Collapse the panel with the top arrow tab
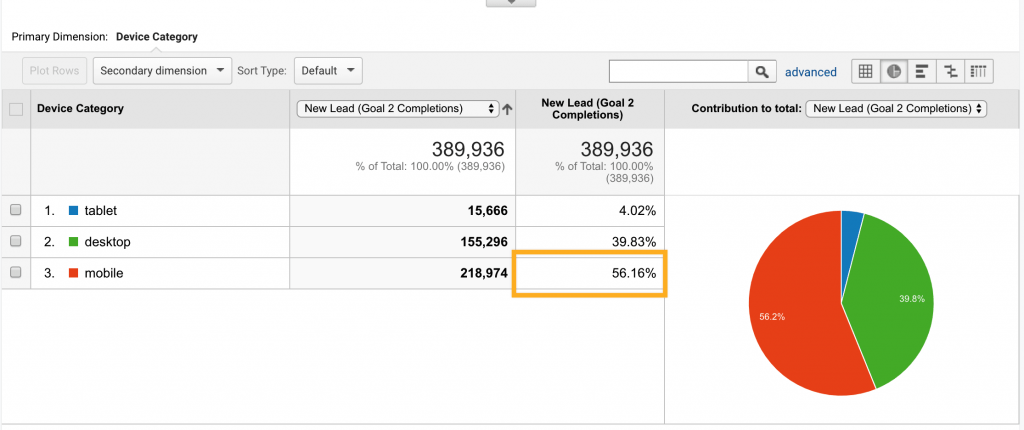 coord(511,3)
